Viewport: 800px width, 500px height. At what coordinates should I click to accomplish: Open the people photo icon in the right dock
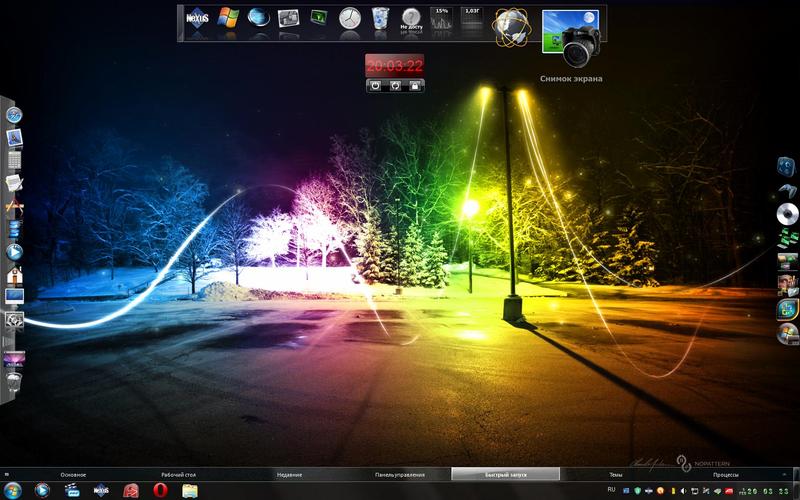point(787,285)
